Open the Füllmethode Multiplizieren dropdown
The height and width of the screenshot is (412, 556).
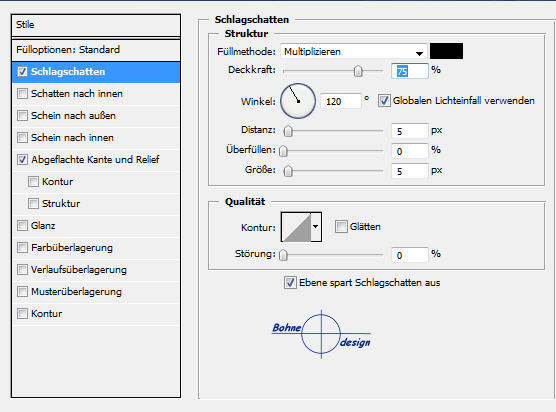click(x=354, y=52)
